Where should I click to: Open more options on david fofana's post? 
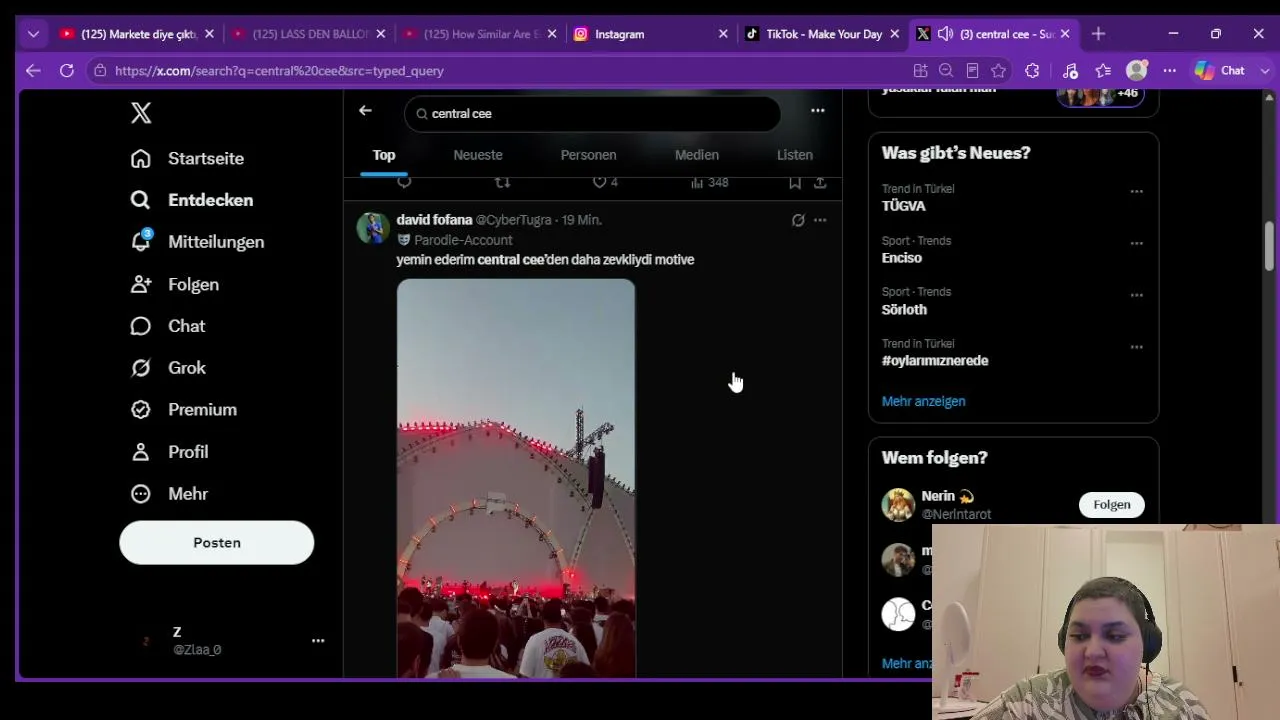pyautogui.click(x=820, y=220)
